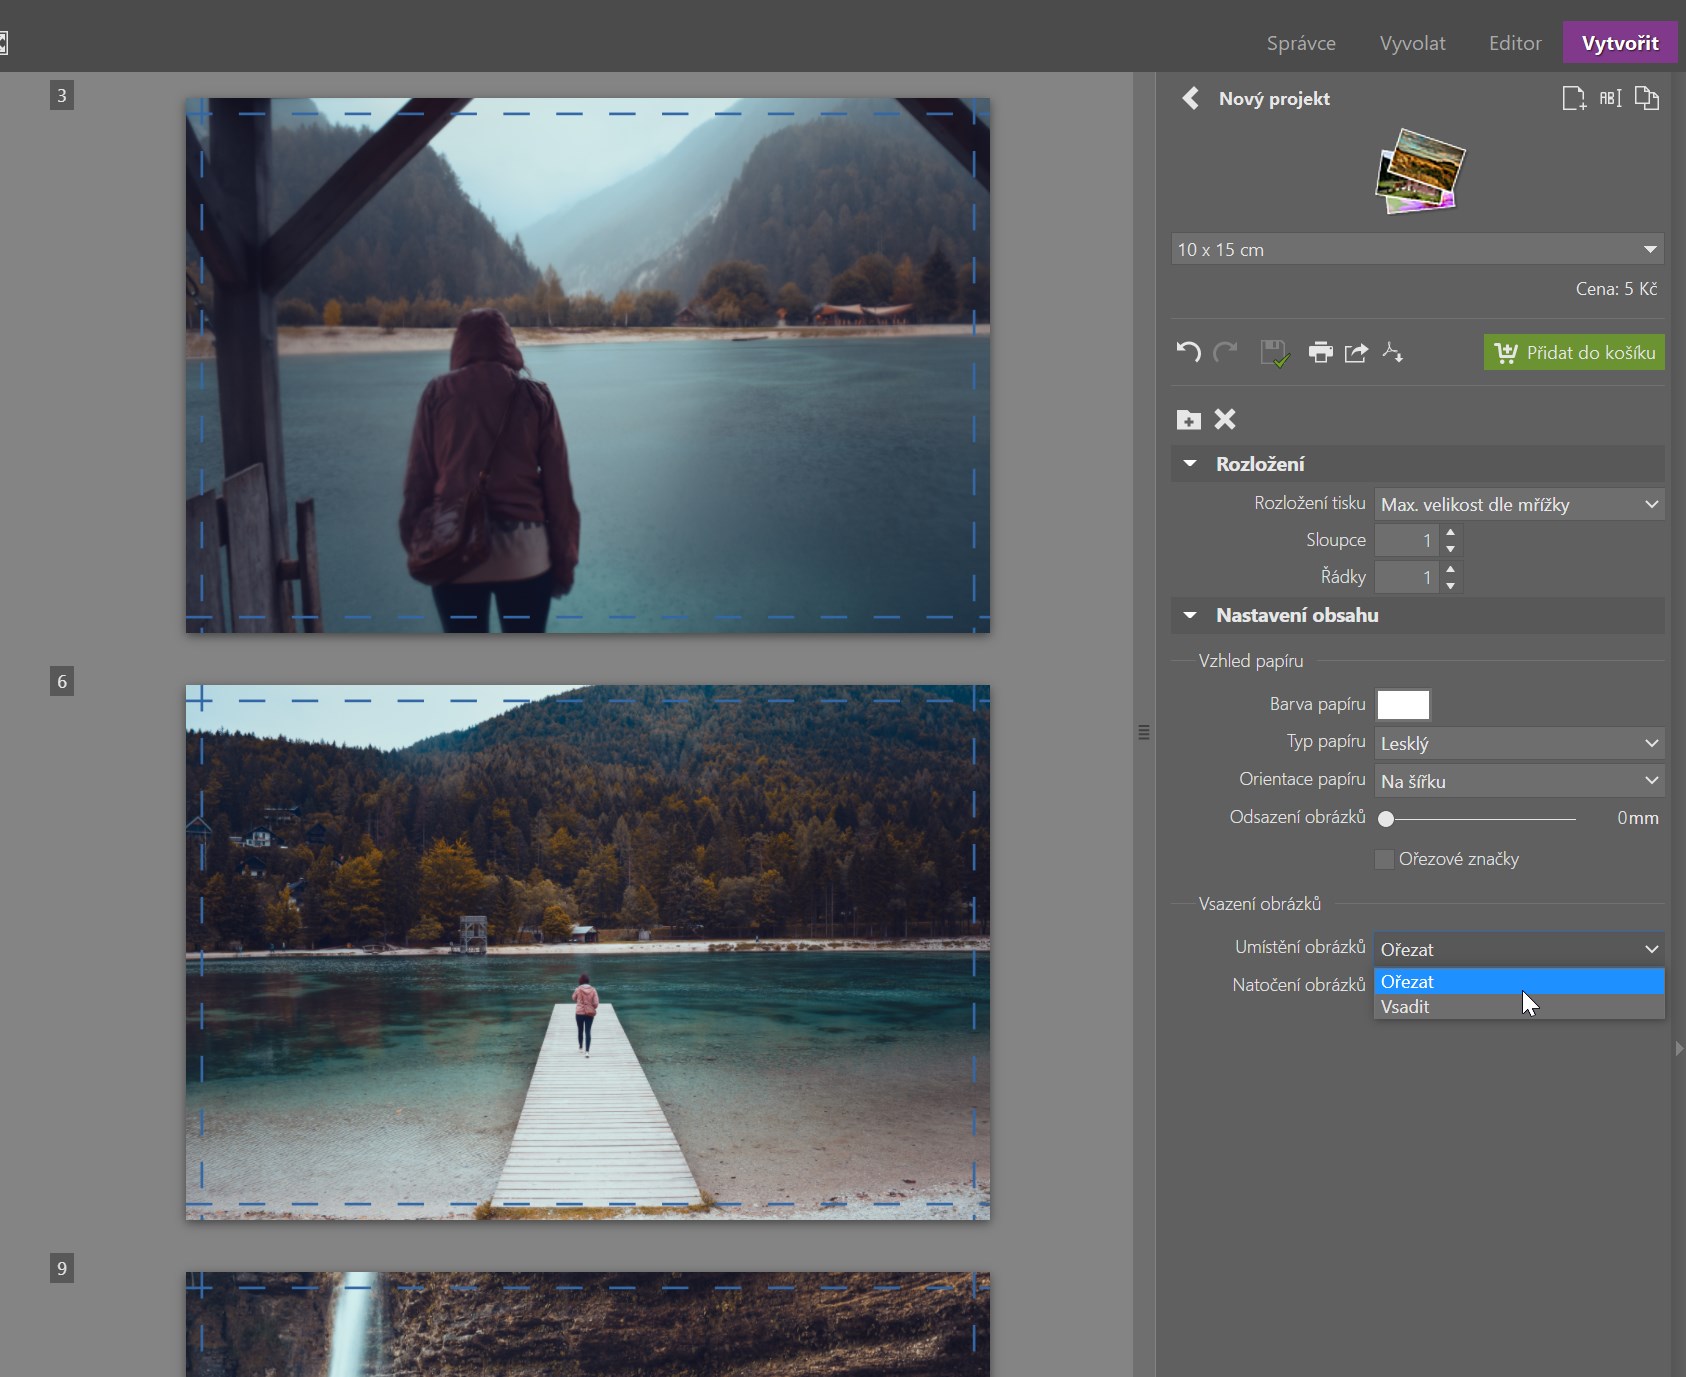The height and width of the screenshot is (1377, 1686).
Task: Print the project with the printer icon
Action: [1321, 352]
